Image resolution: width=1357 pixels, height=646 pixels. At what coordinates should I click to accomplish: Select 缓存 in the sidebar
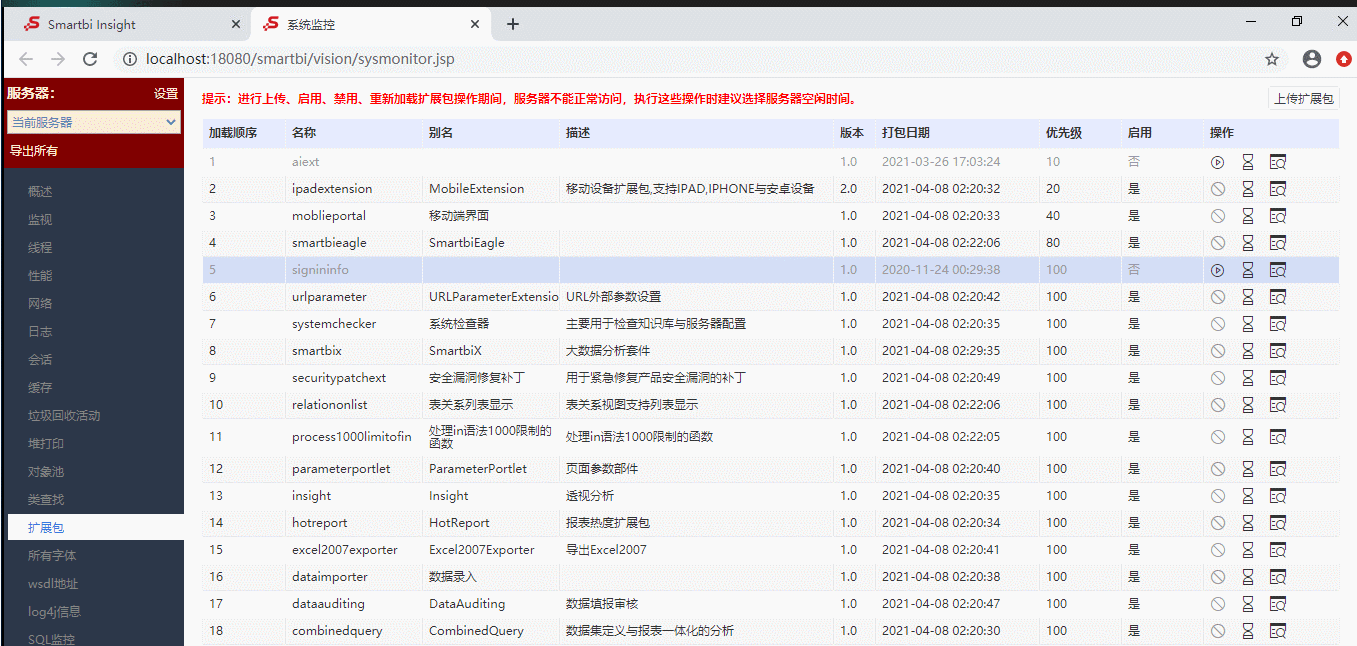coord(40,388)
